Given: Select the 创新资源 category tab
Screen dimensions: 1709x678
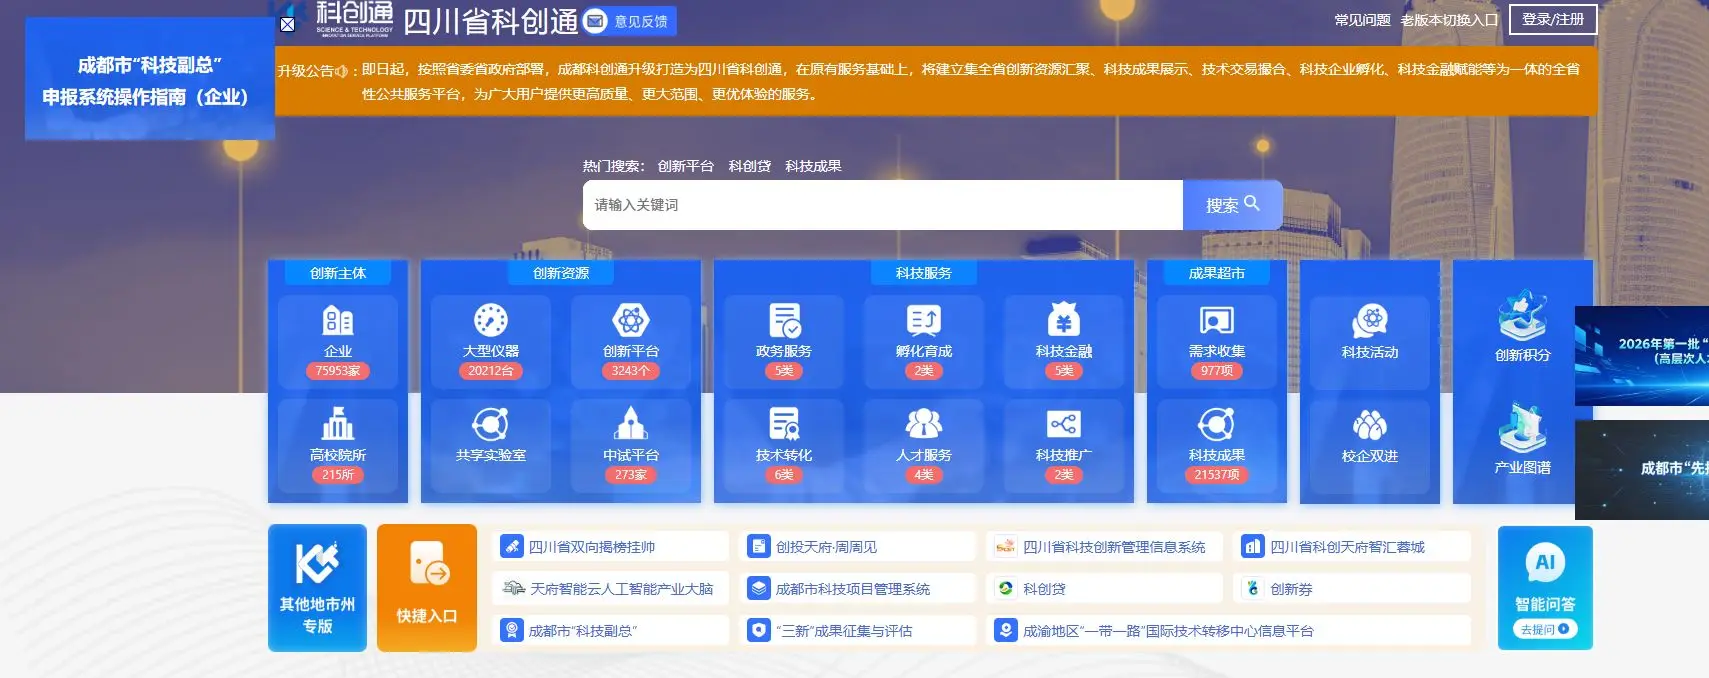Looking at the screenshot, I should pyautogui.click(x=561, y=273).
